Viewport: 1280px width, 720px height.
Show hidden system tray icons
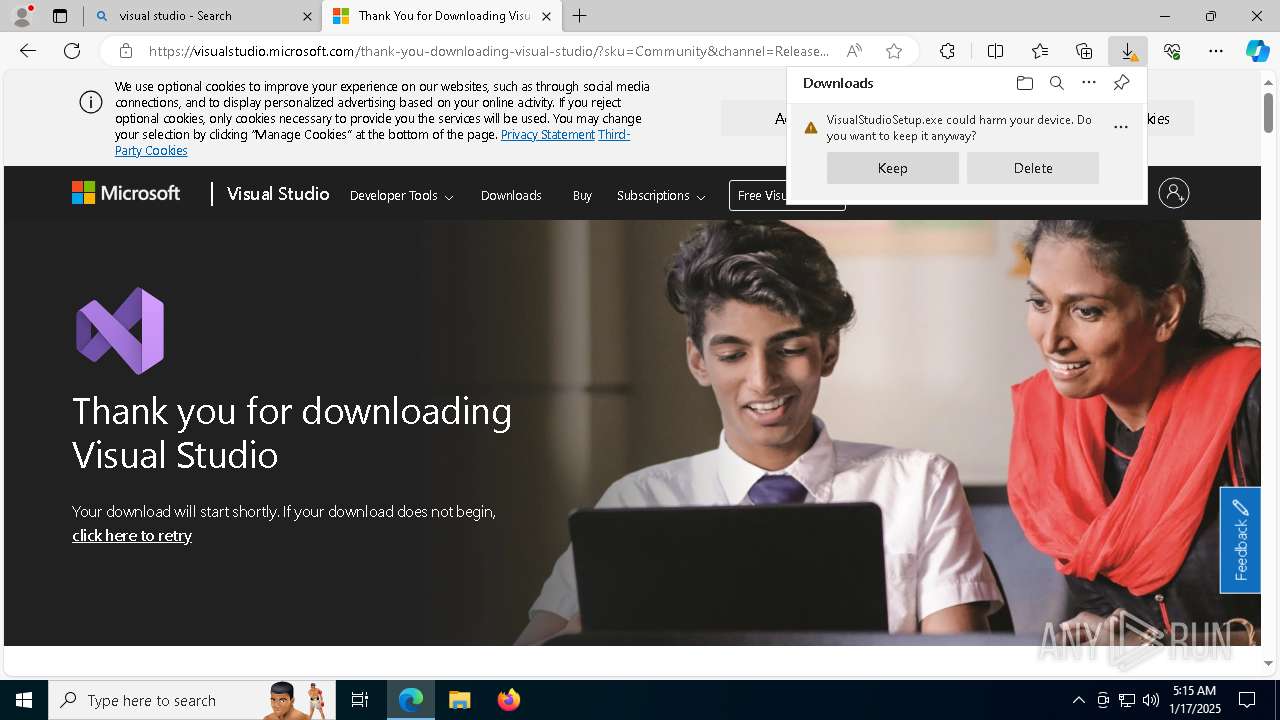point(1078,700)
